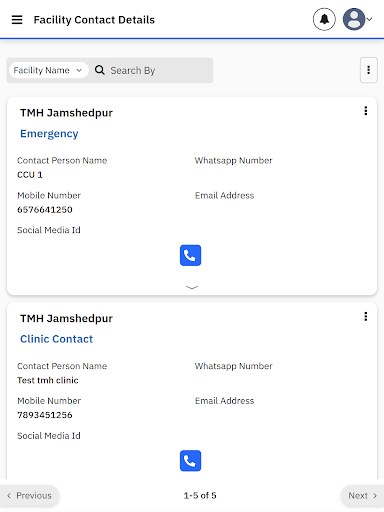Click the search magnifier icon
384x512 pixels.
[x=100, y=70]
